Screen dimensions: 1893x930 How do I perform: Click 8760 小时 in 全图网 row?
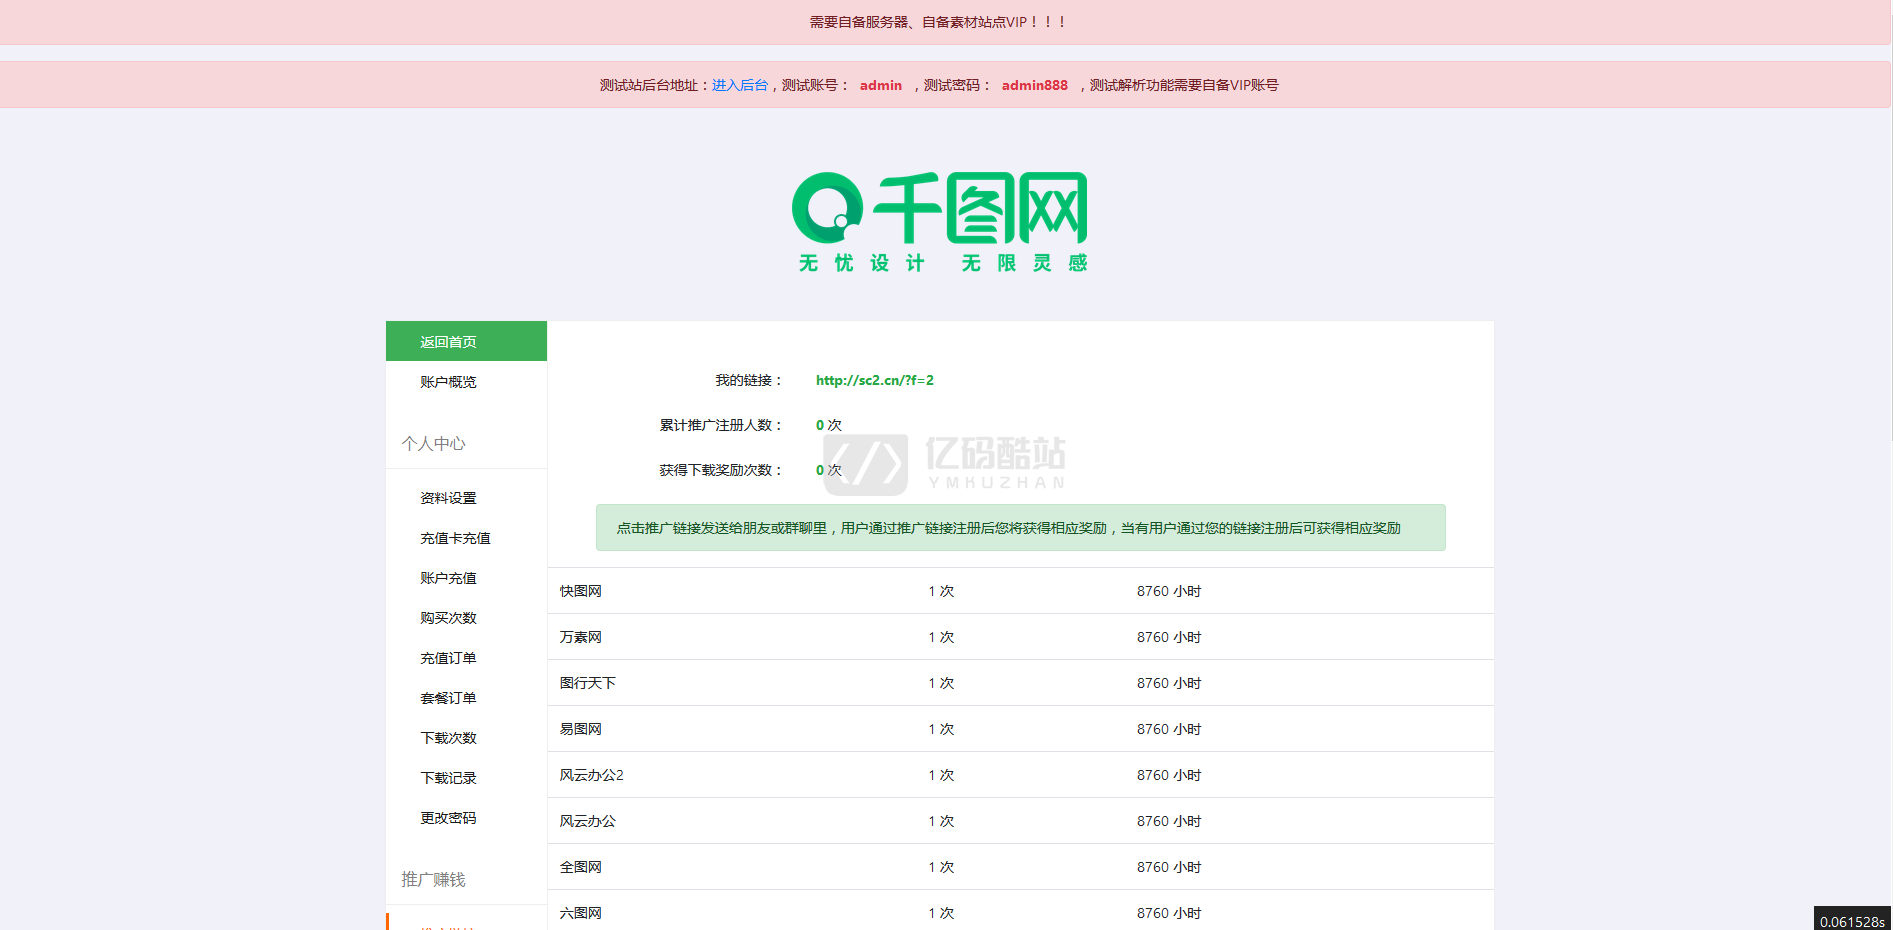pos(1169,867)
